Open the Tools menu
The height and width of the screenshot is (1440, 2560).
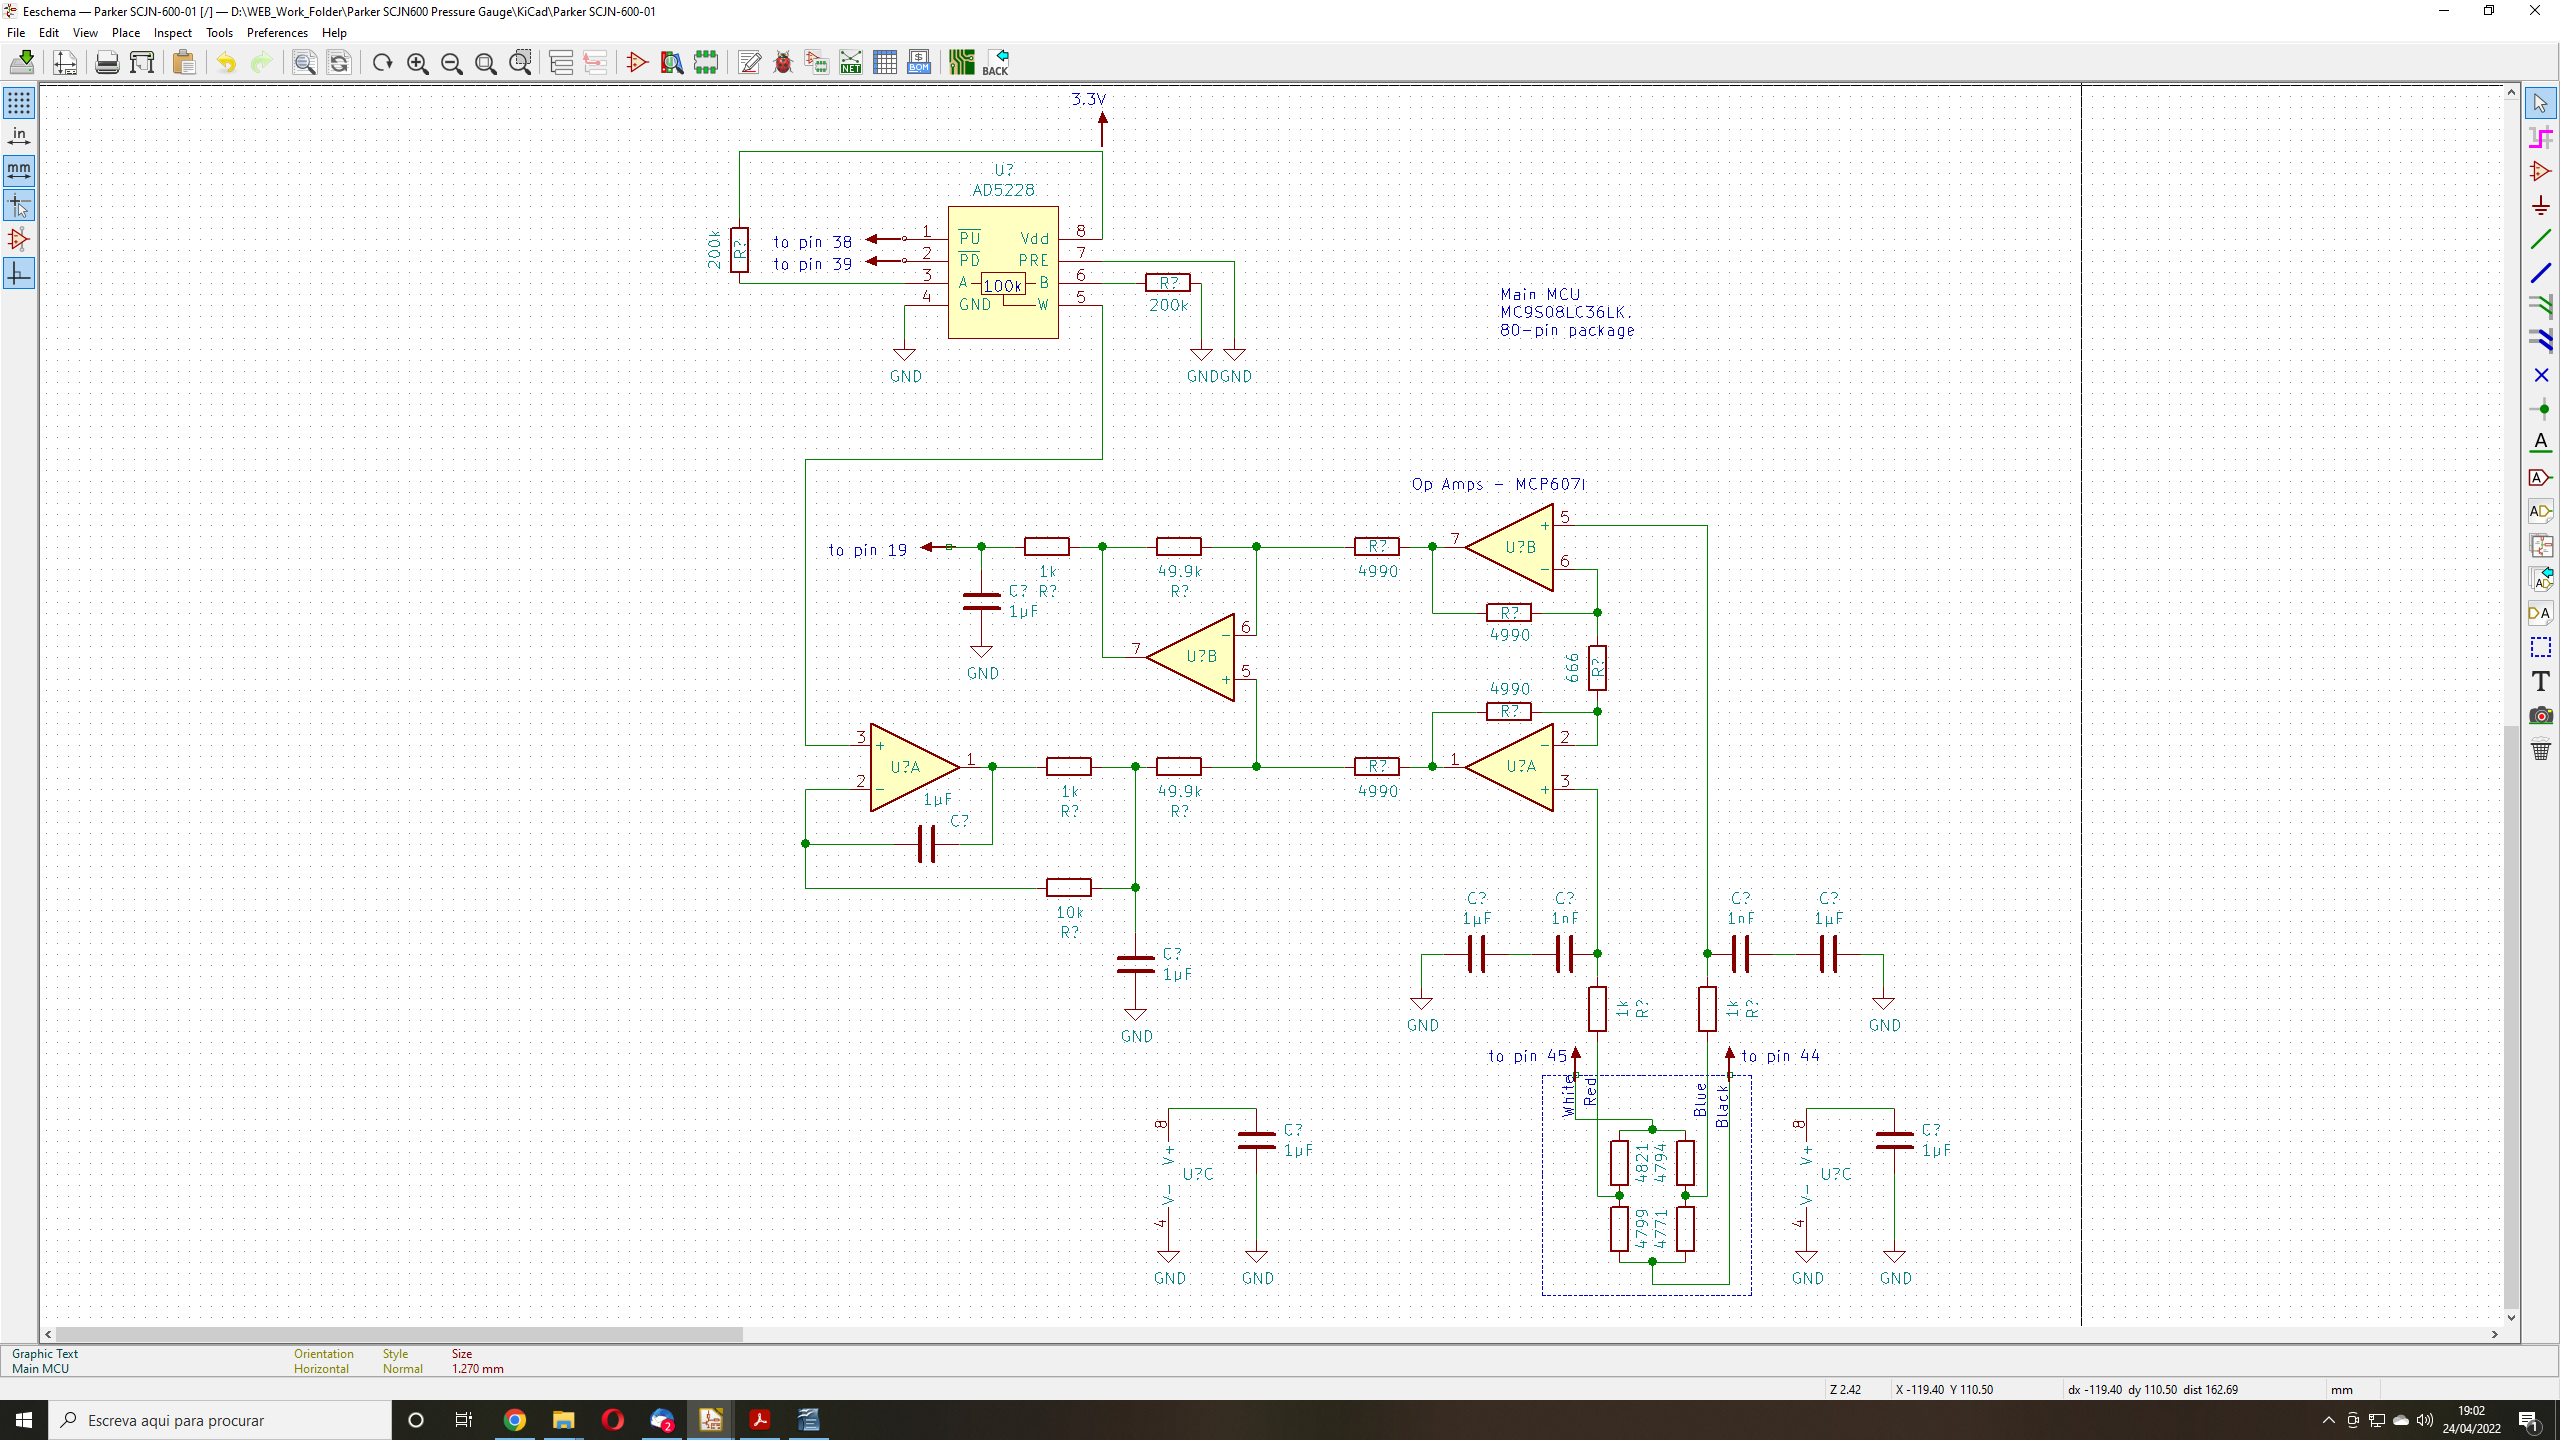click(x=219, y=33)
